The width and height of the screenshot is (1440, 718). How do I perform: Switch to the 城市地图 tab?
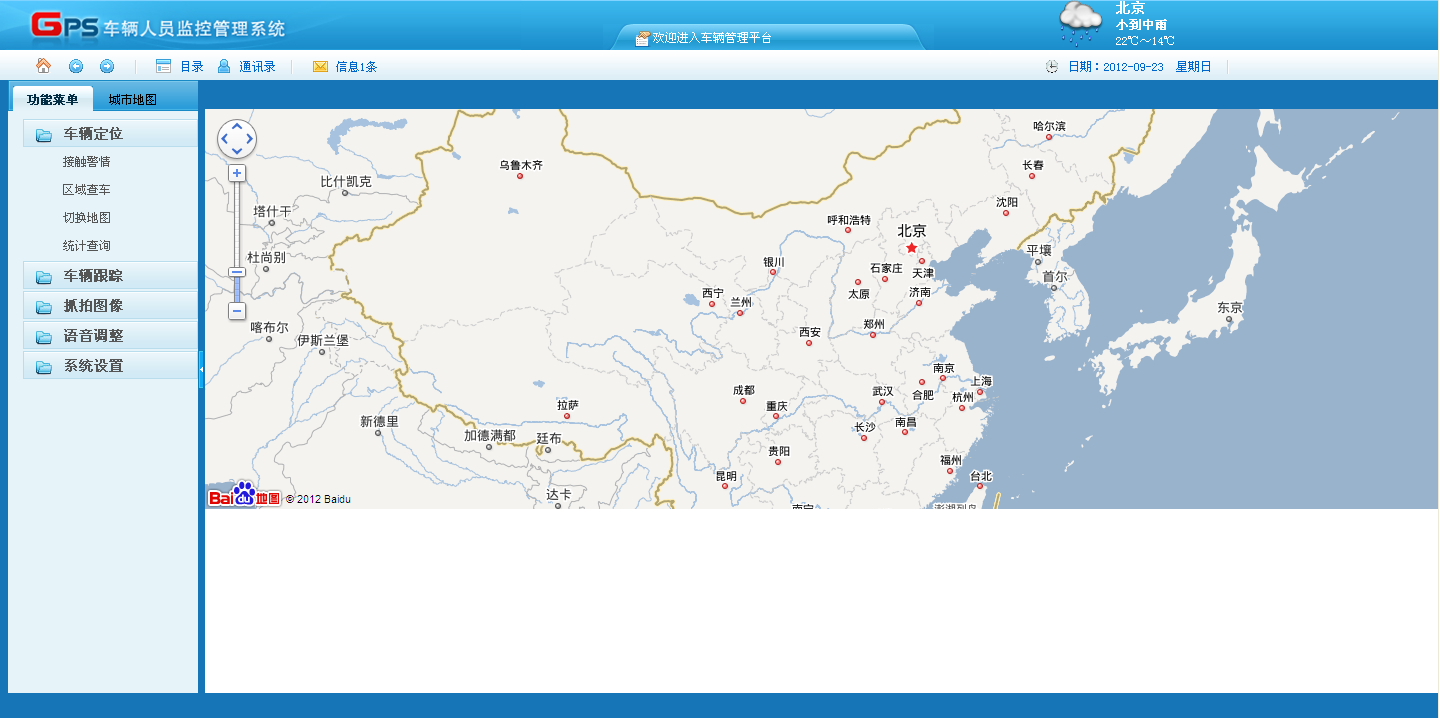[x=133, y=99]
